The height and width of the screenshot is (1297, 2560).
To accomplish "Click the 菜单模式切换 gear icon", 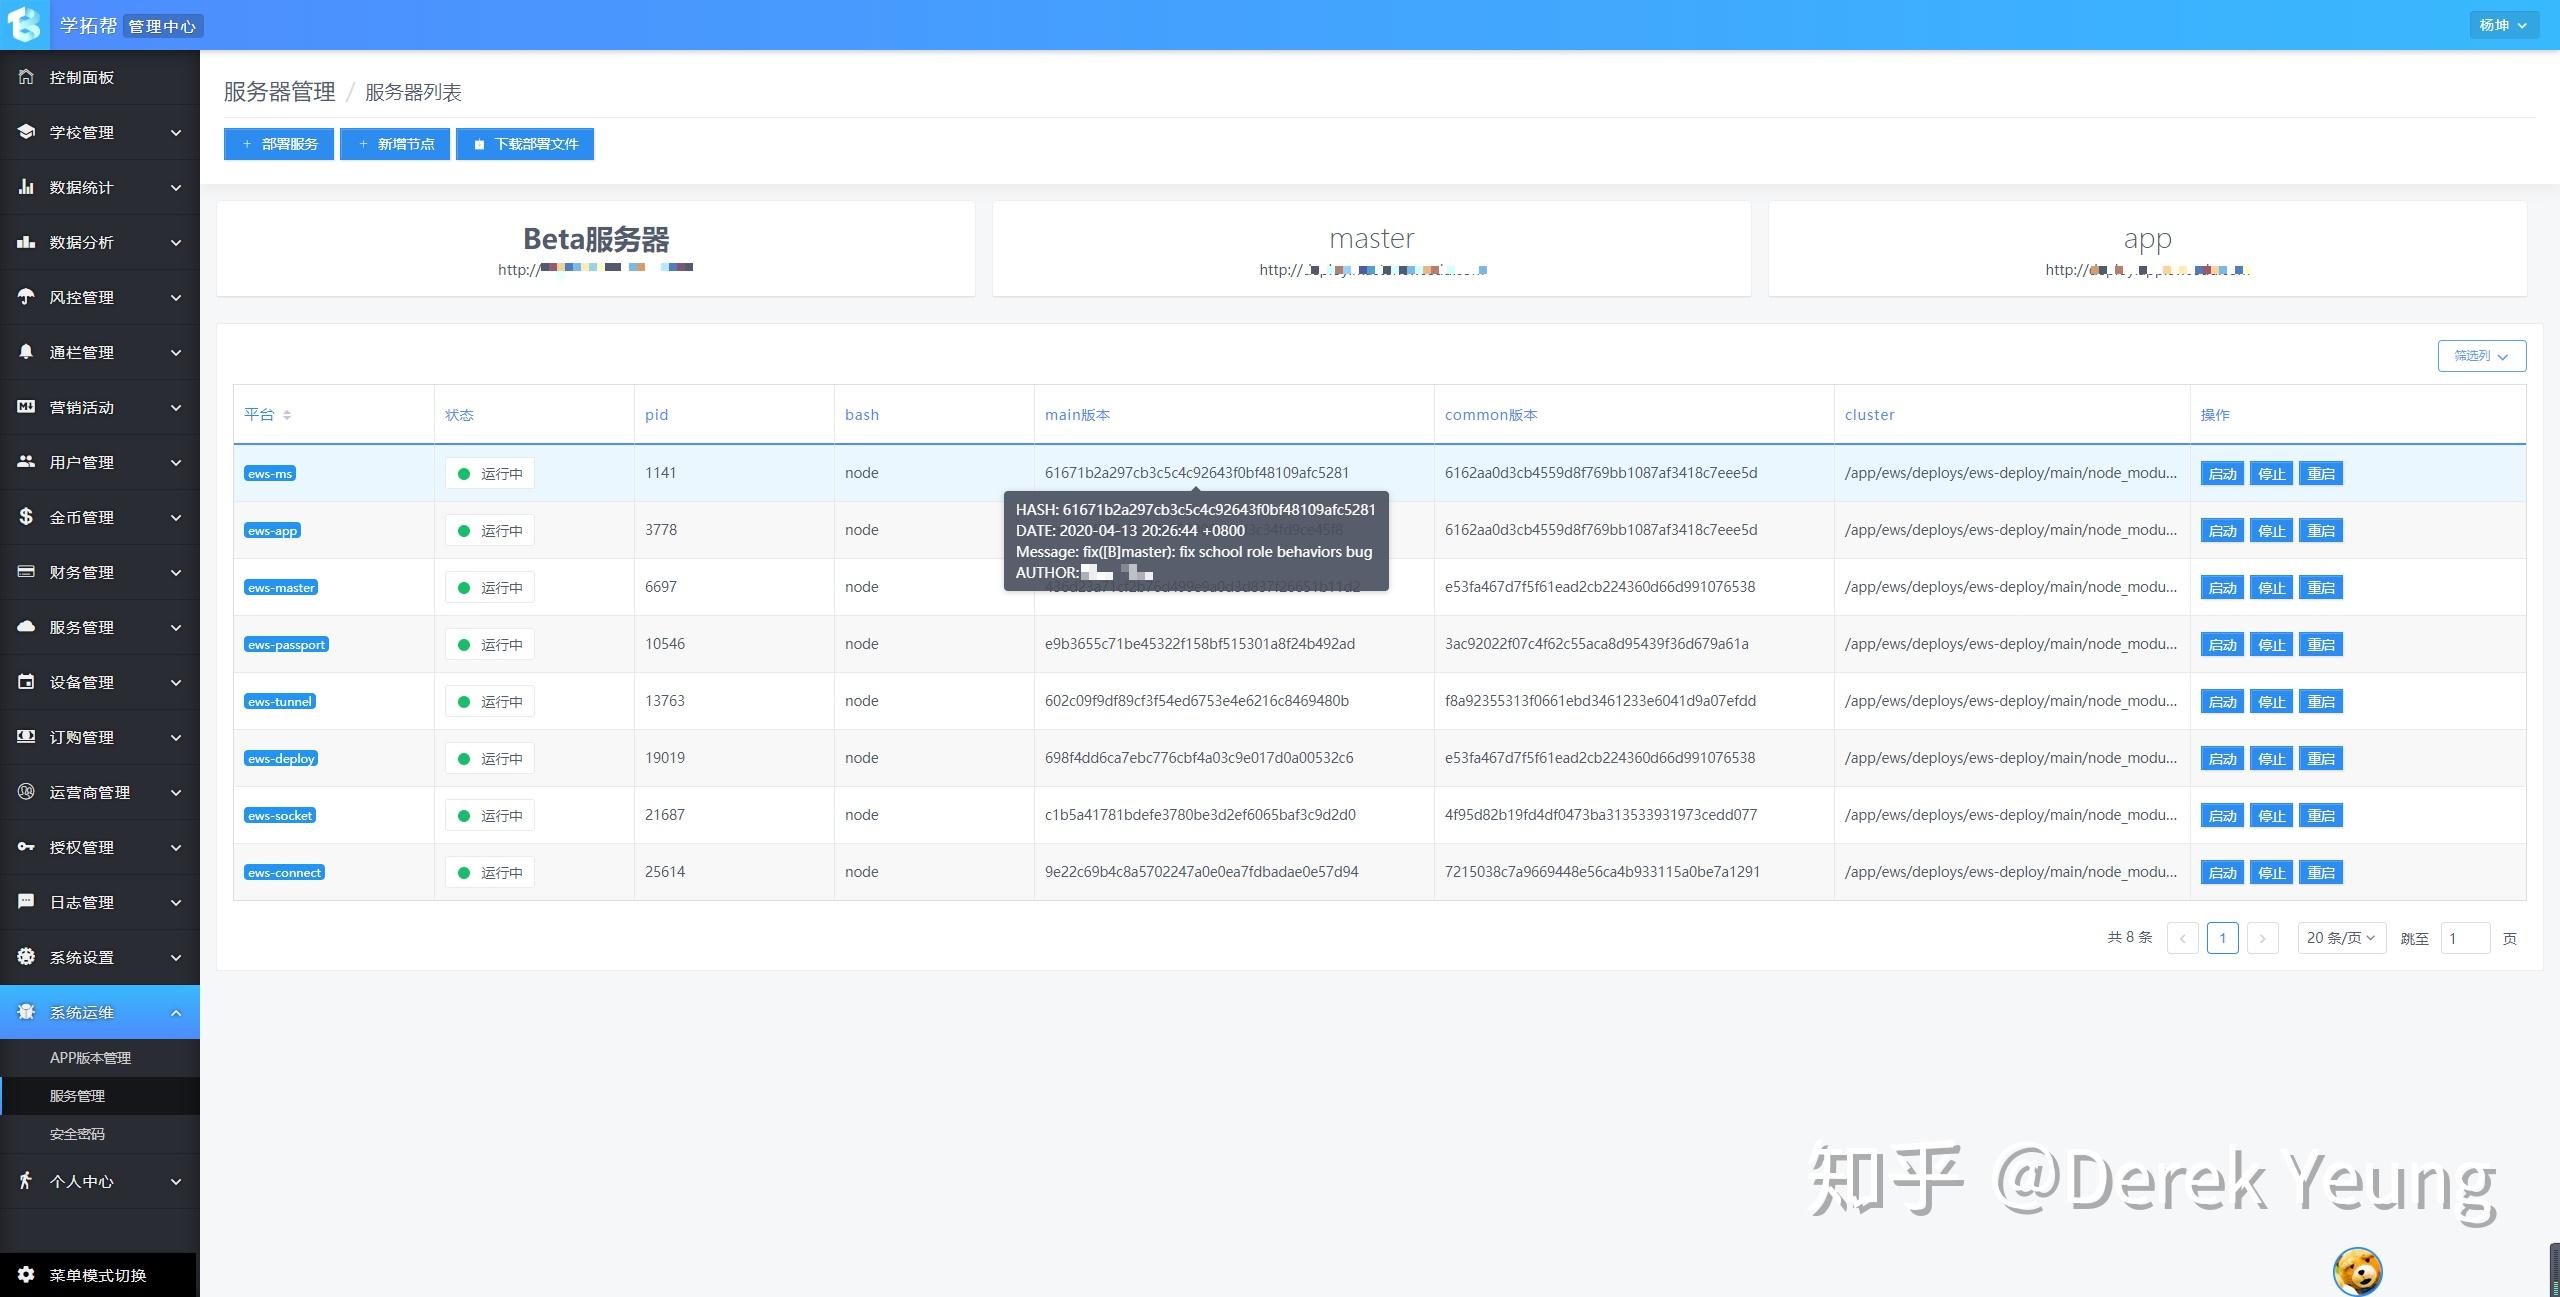I will pos(26,1275).
